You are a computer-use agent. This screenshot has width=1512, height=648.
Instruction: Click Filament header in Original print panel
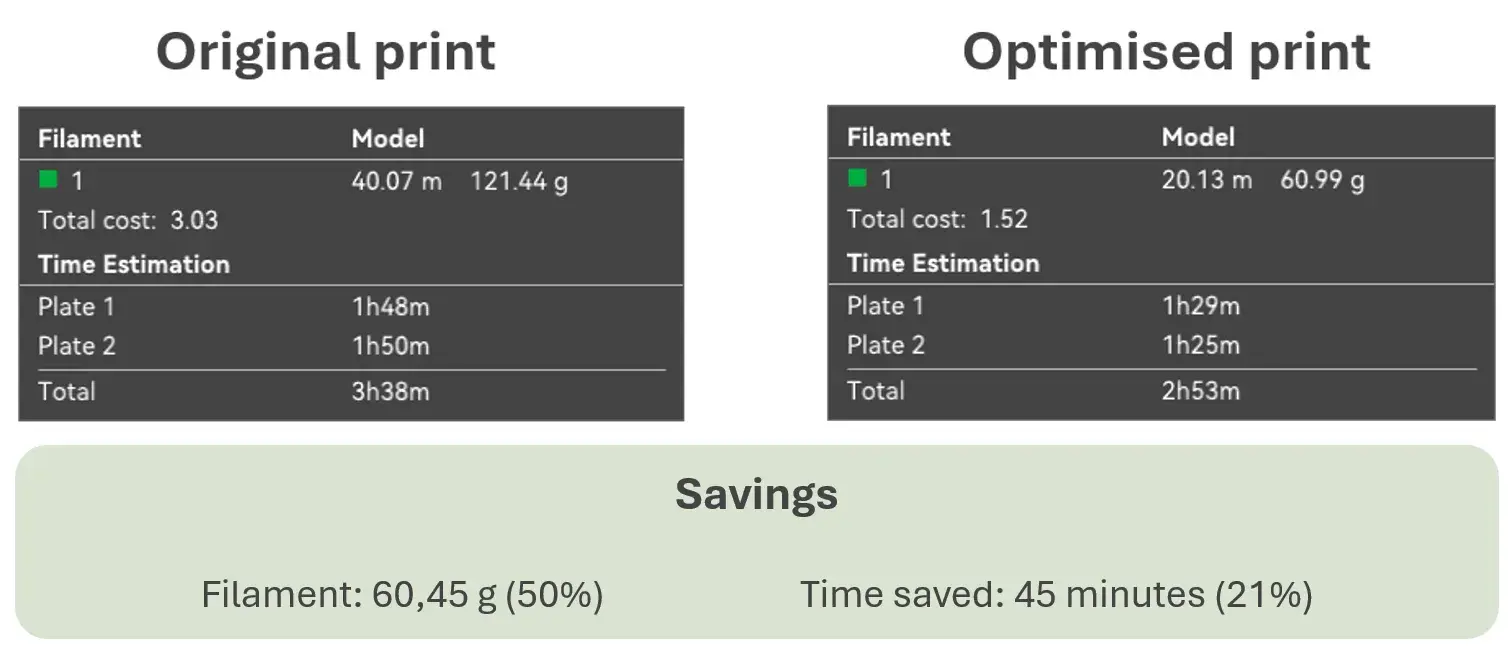89,138
